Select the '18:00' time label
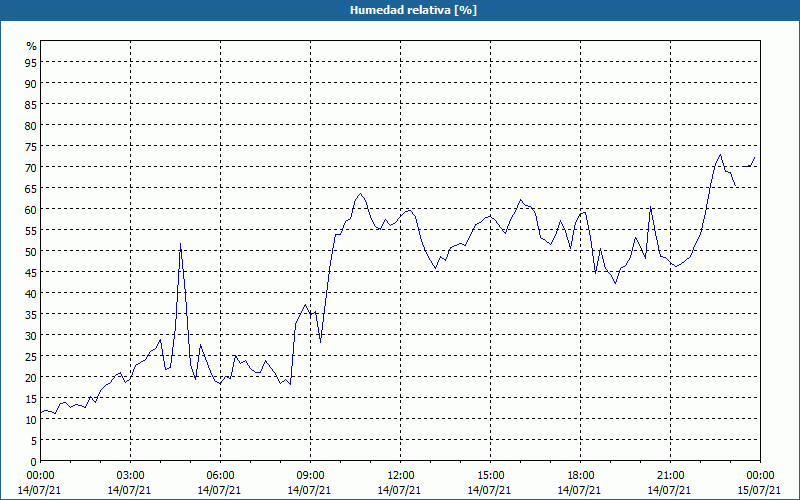 (x=581, y=476)
